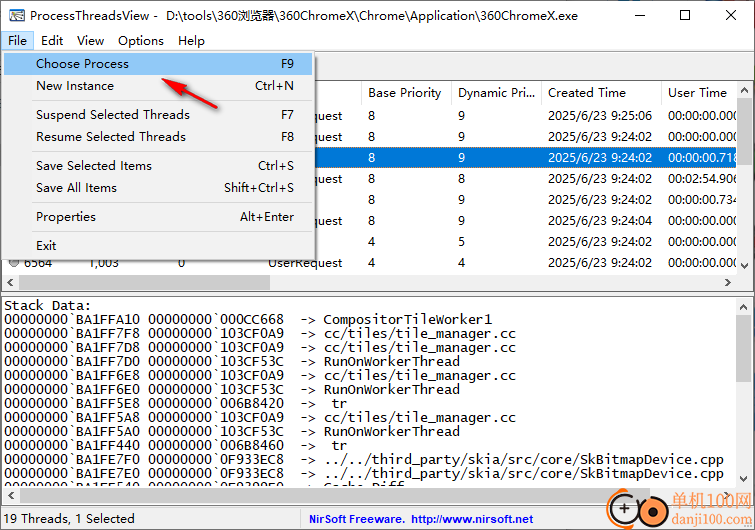The width and height of the screenshot is (755, 530).
Task: Click SkBitmapDevice.cpp line at BA1FE7E0
Action: tap(364, 473)
